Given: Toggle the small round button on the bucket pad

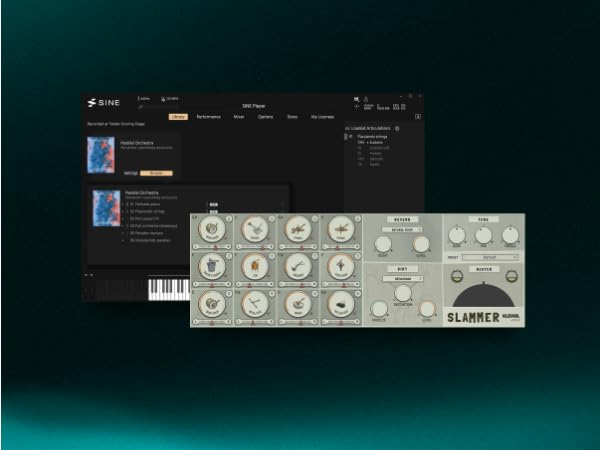Looking at the screenshot, I should 229,256.
